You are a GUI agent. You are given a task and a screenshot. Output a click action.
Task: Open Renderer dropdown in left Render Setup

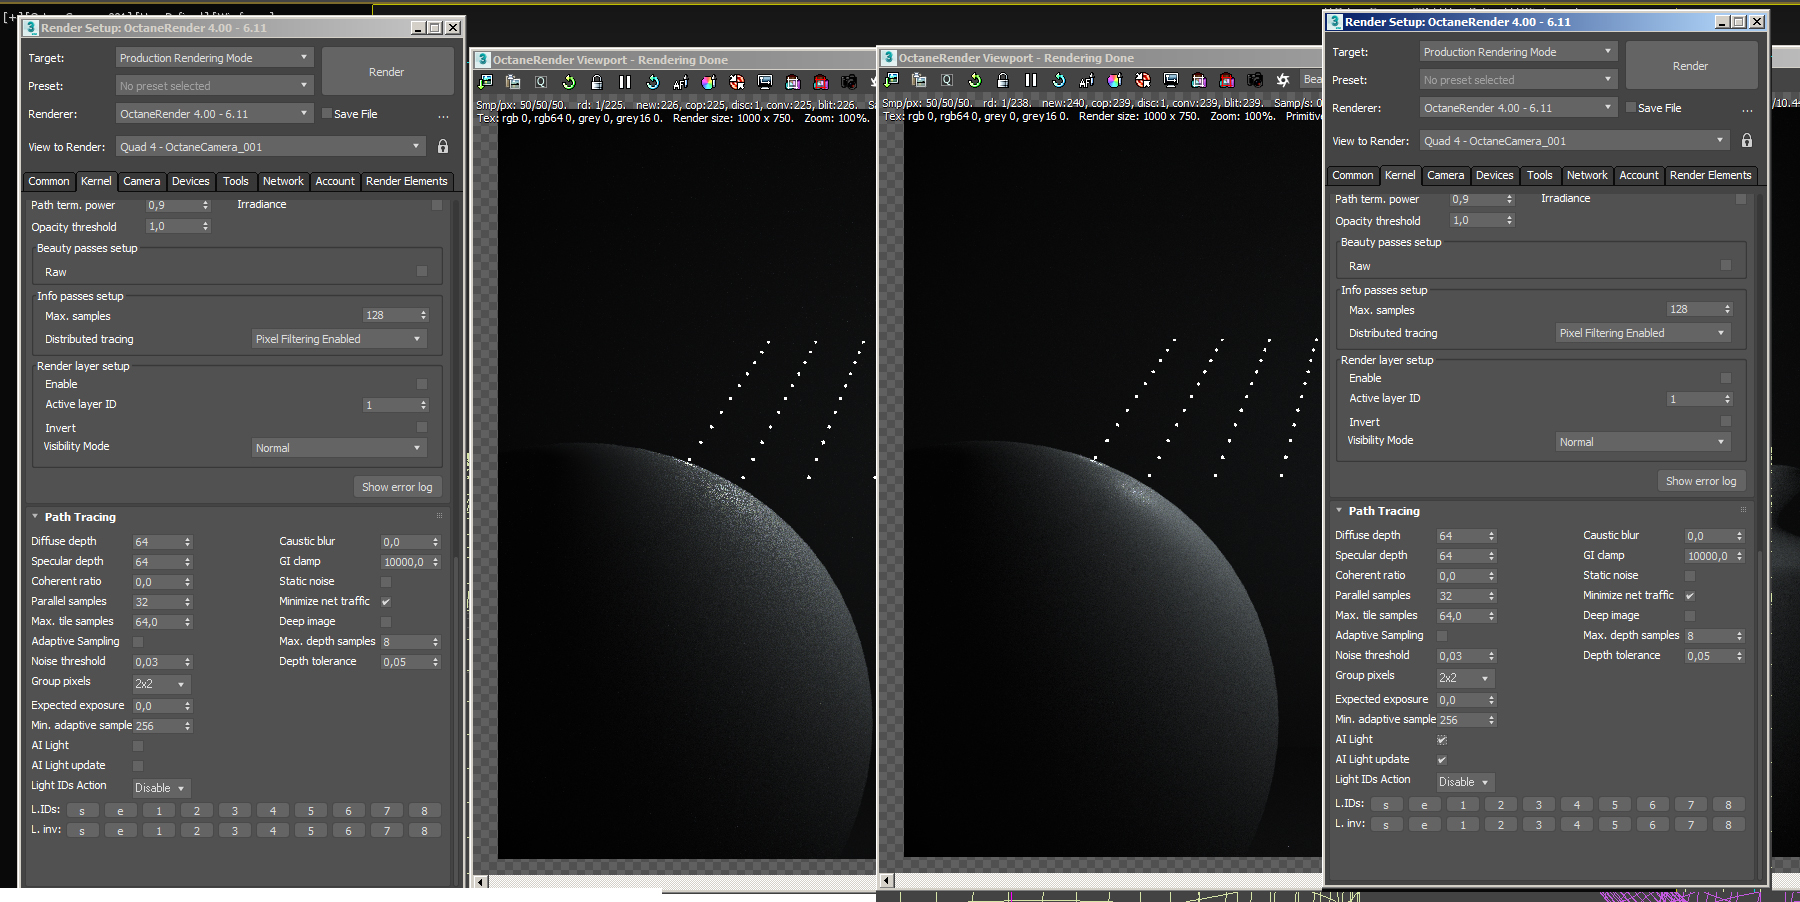(215, 114)
